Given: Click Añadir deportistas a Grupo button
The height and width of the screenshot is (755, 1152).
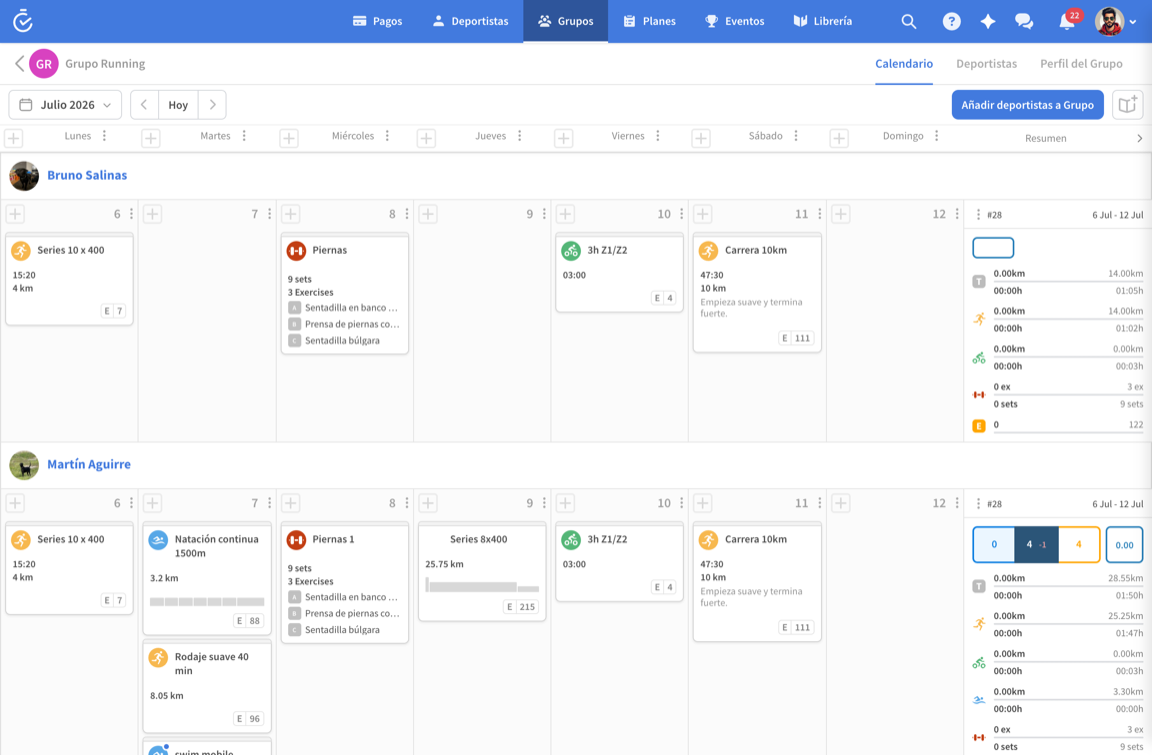Looking at the screenshot, I should click(x=1027, y=105).
